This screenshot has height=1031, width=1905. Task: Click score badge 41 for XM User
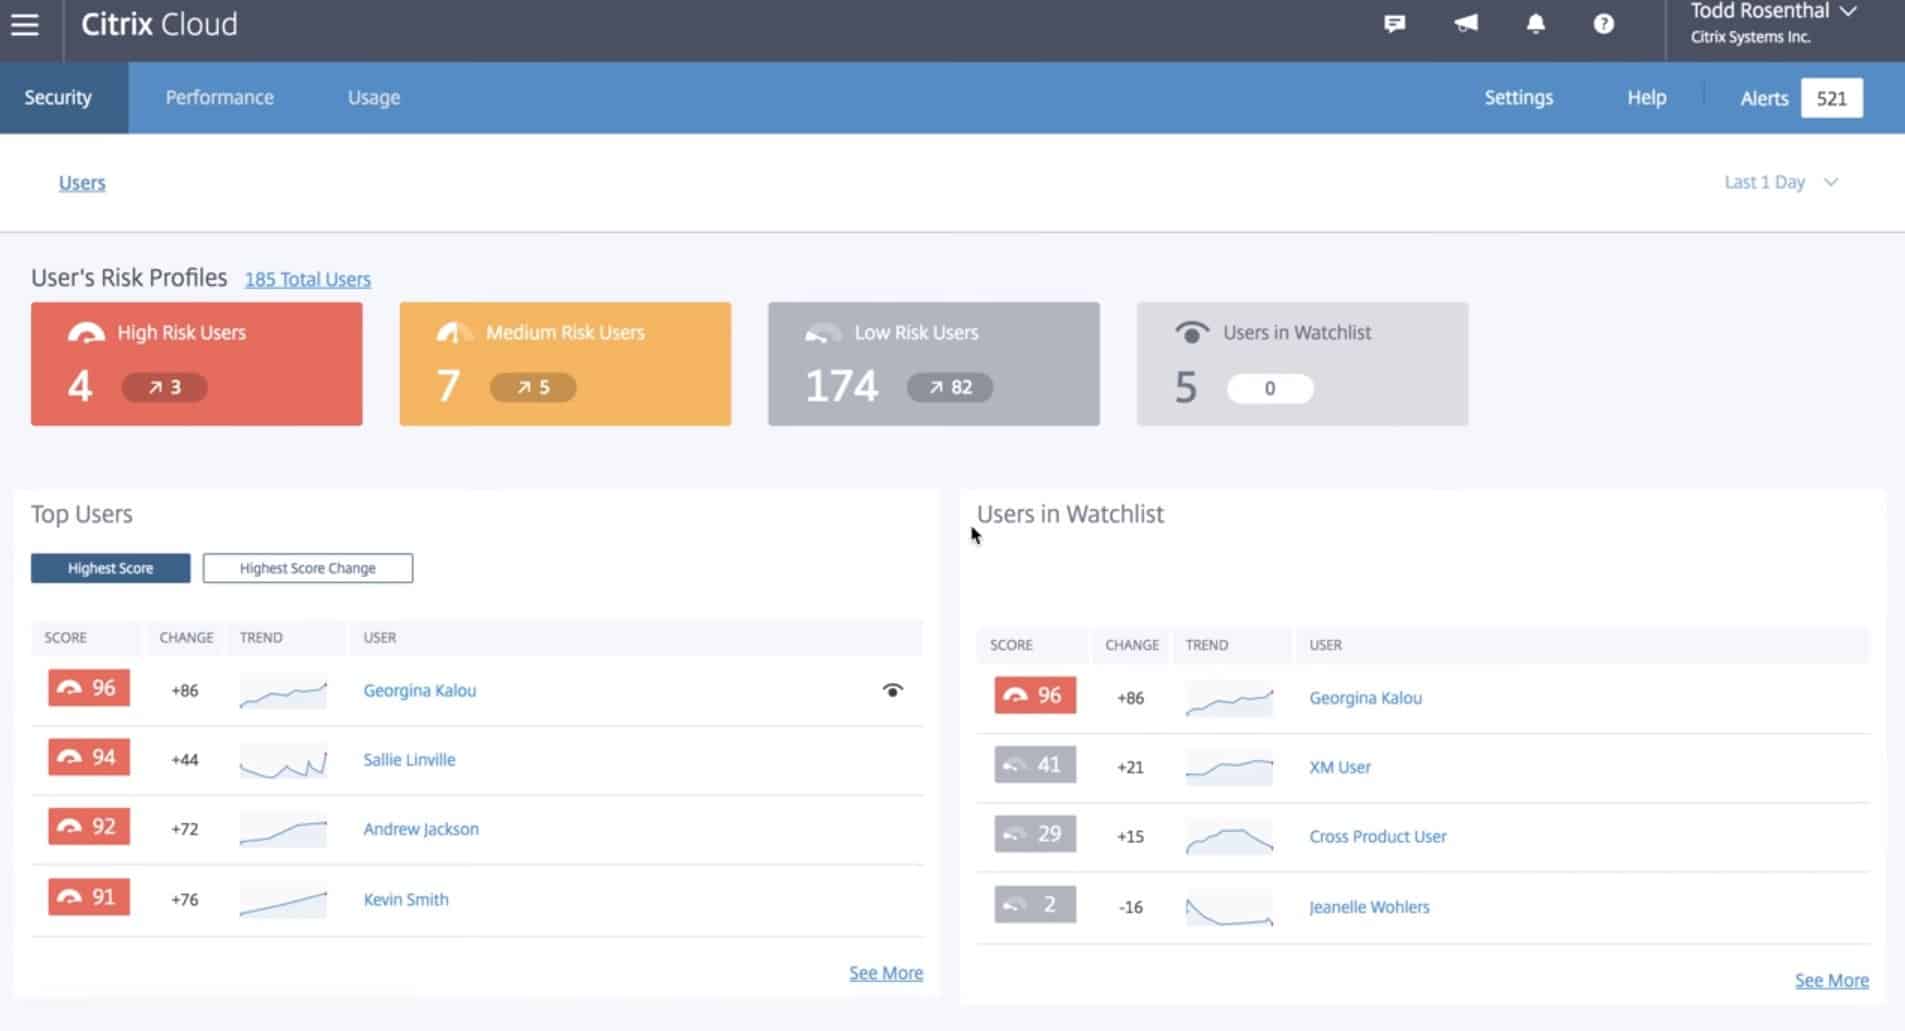point(1035,765)
